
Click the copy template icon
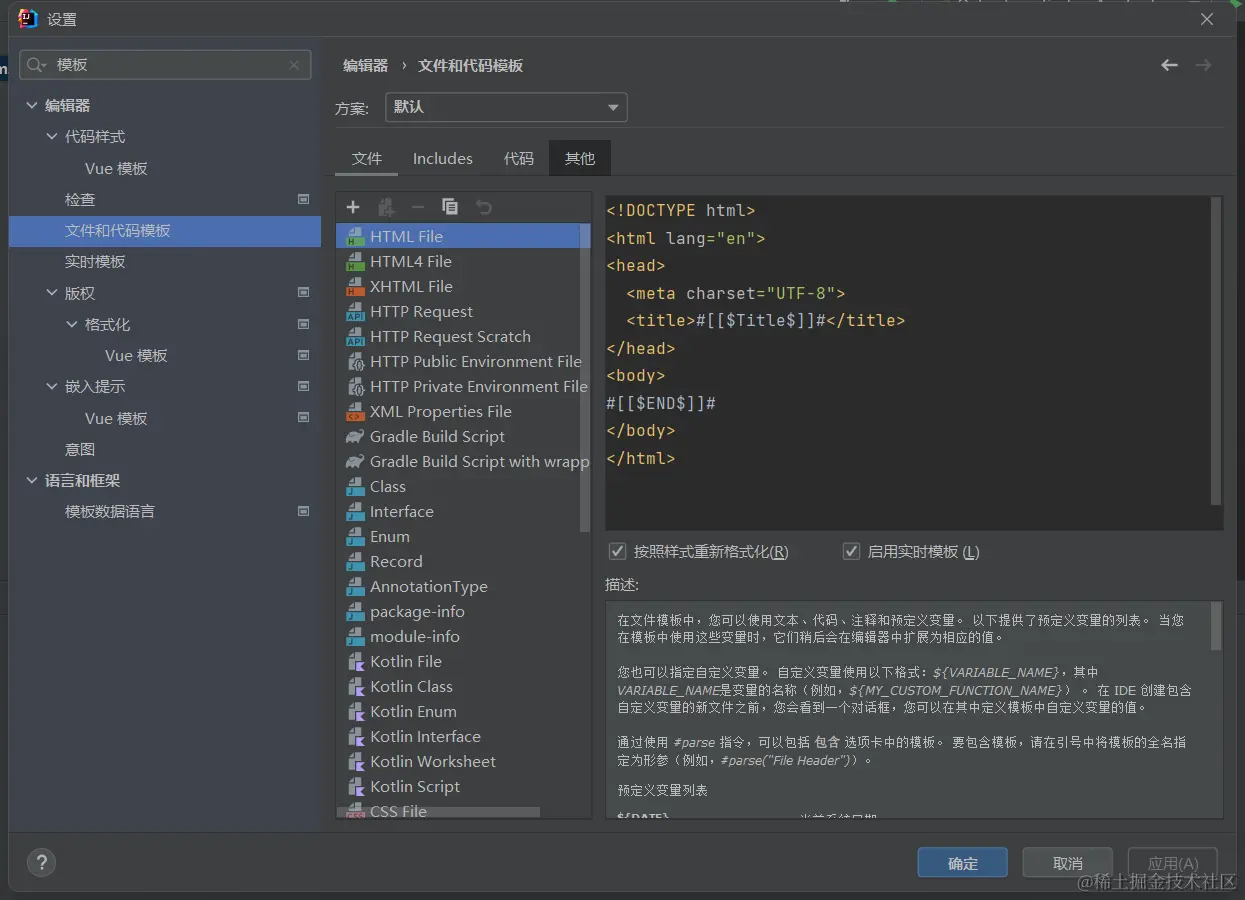point(450,207)
